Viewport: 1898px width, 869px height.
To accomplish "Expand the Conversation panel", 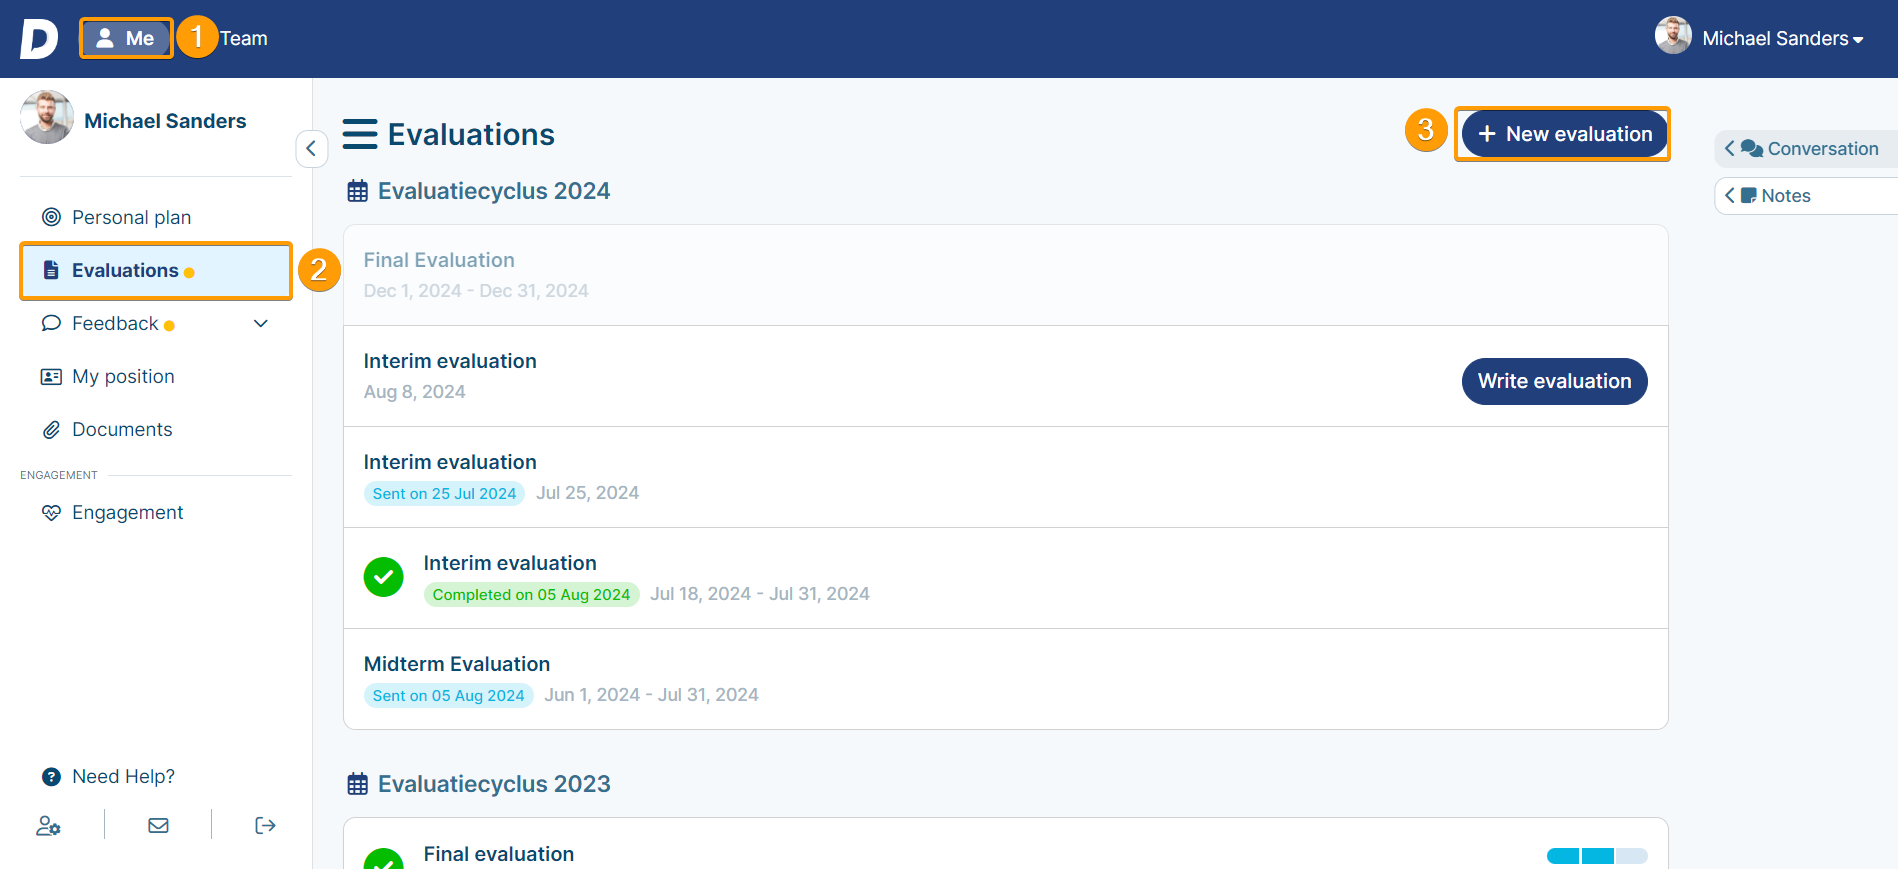I will 1806,149.
